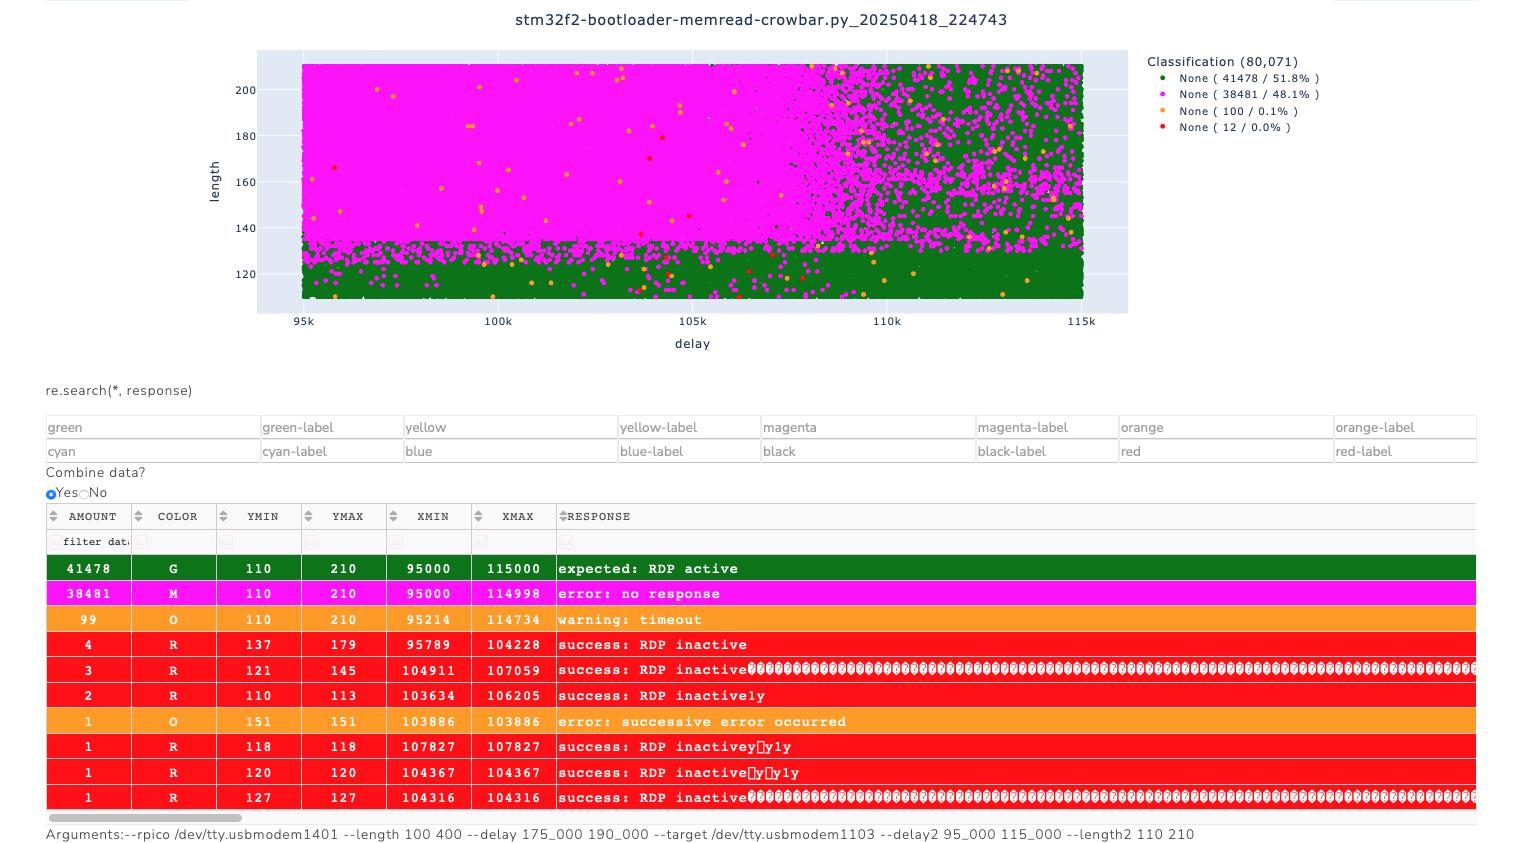Hide the magenta legend trace 38481 / 48.1%
The image size is (1539, 843).
pyautogui.click(x=1238, y=95)
